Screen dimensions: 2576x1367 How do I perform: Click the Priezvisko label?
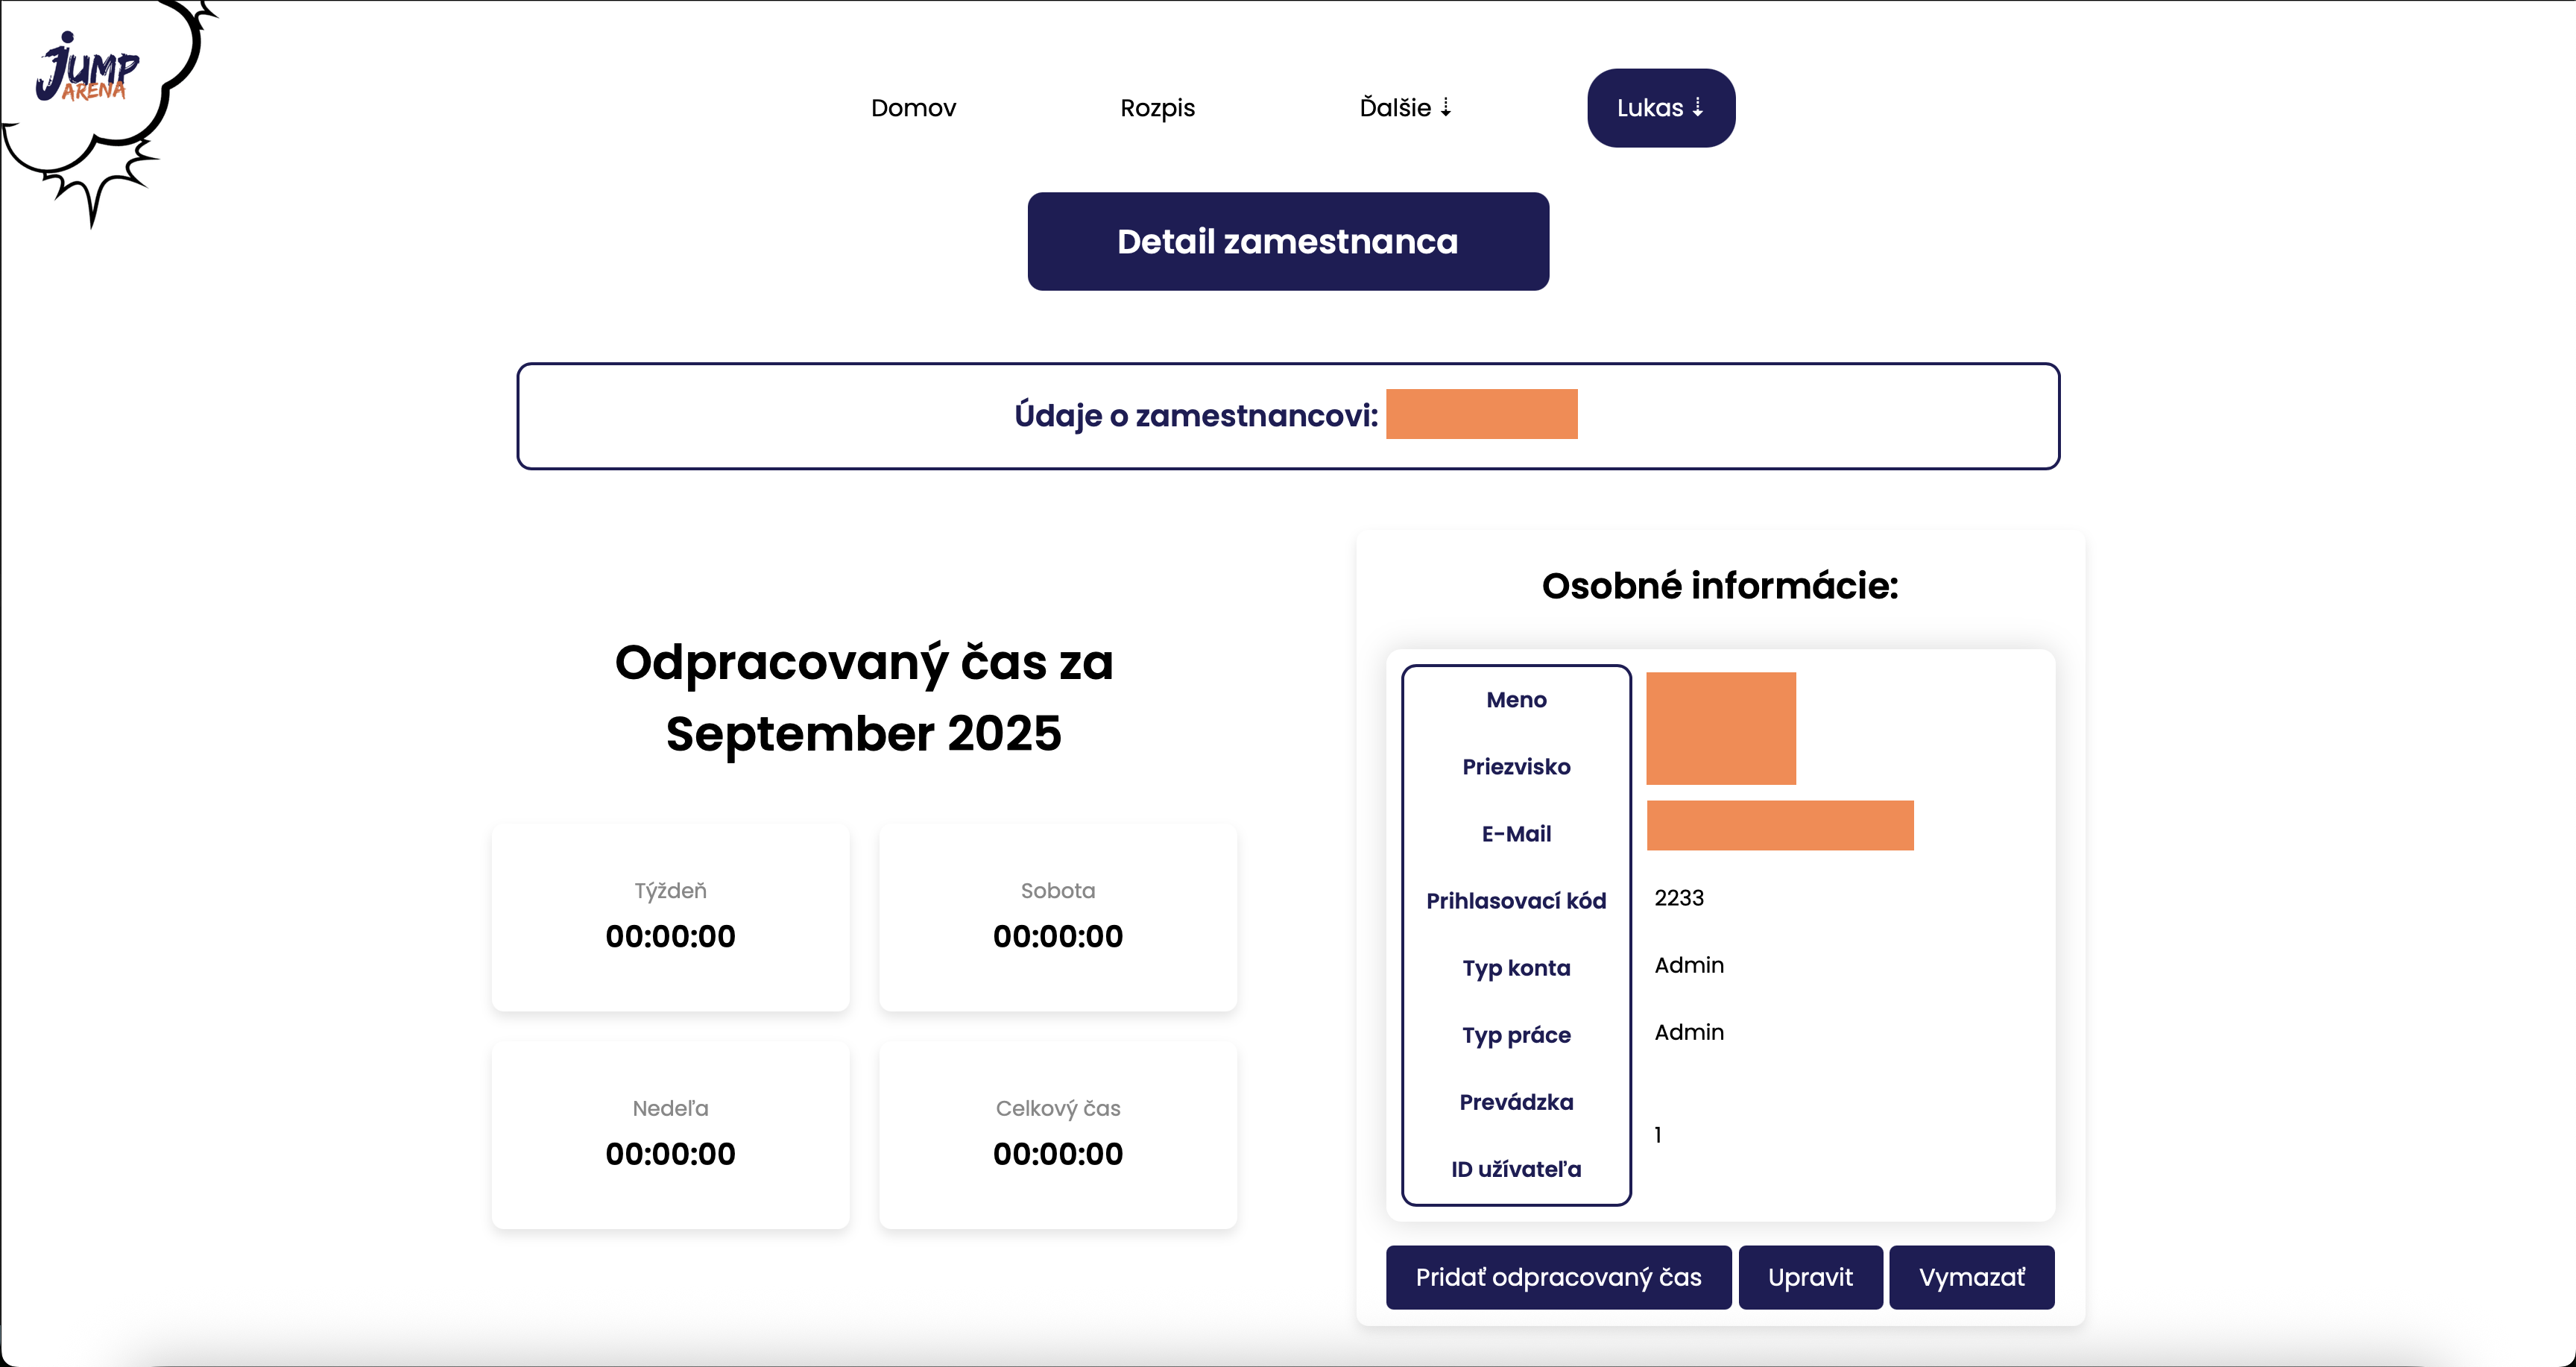(x=1516, y=767)
